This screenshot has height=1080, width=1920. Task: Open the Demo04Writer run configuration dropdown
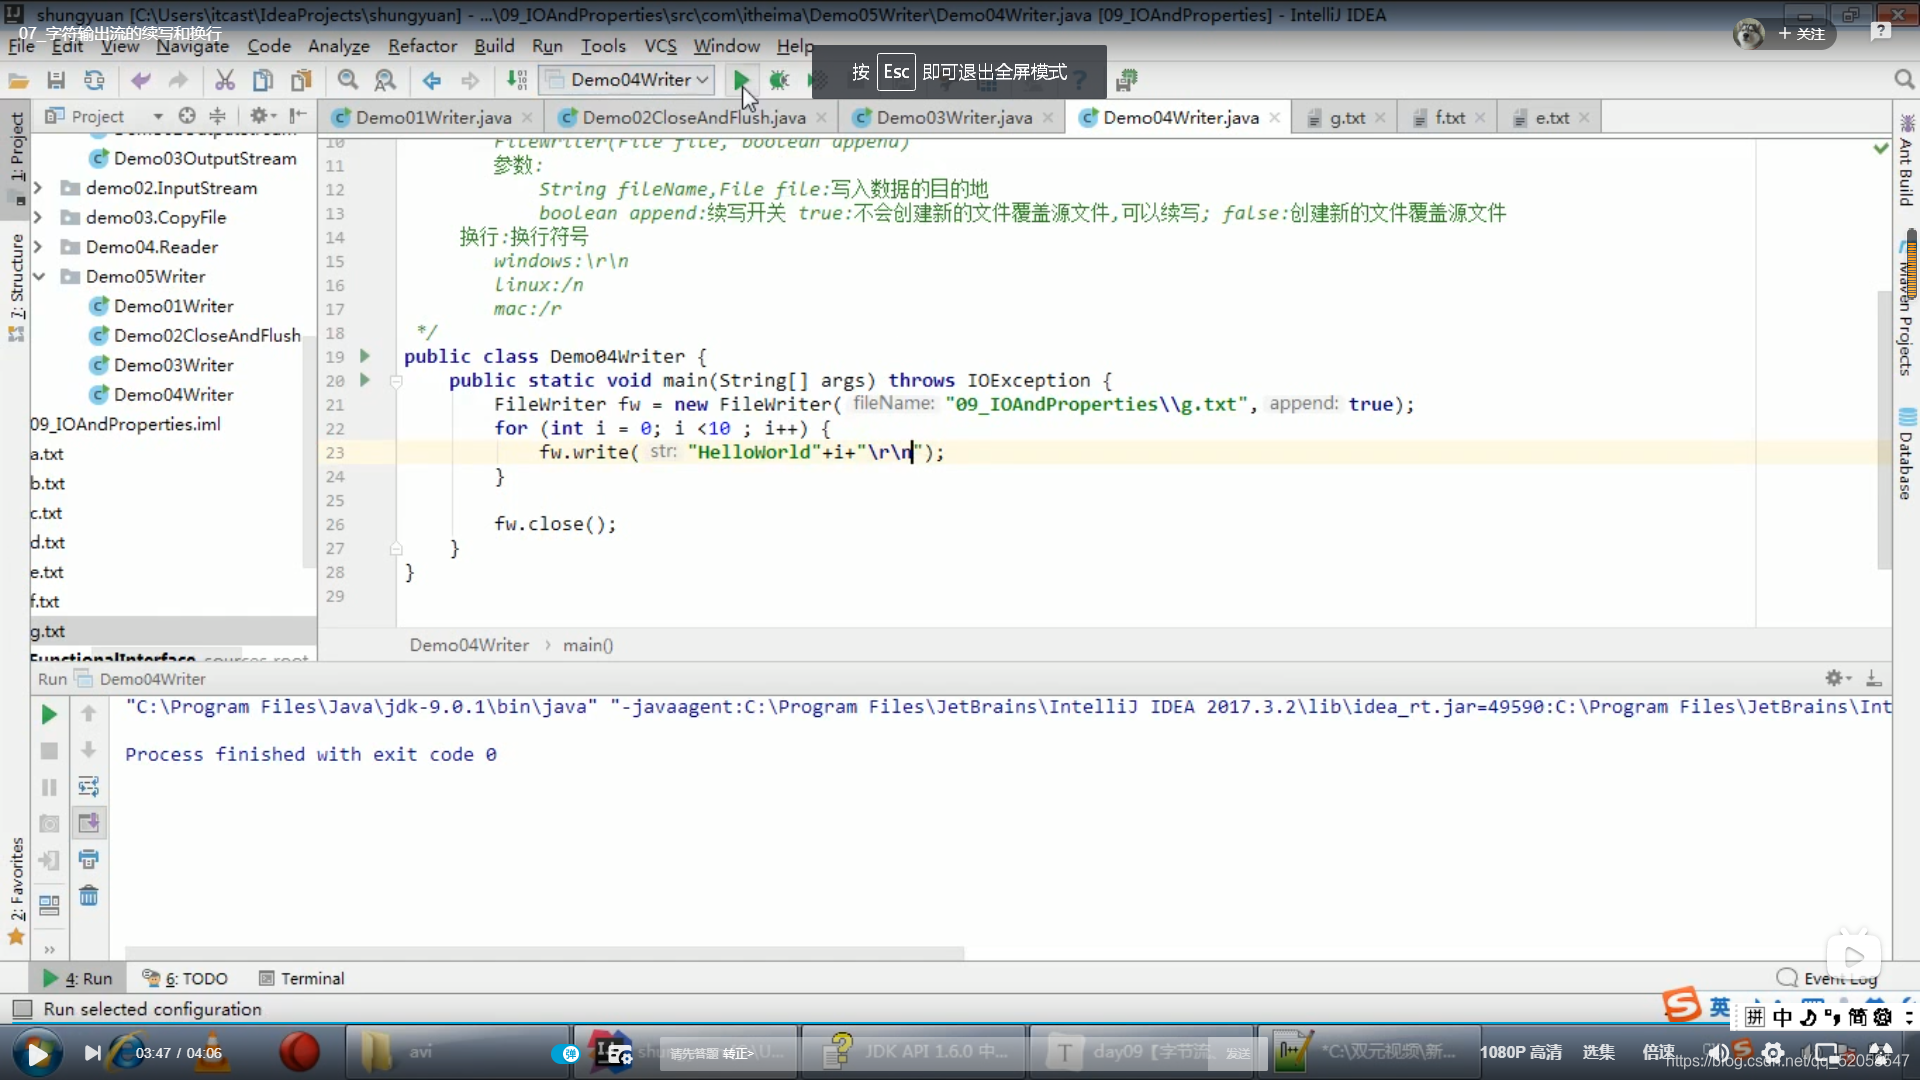coord(628,80)
